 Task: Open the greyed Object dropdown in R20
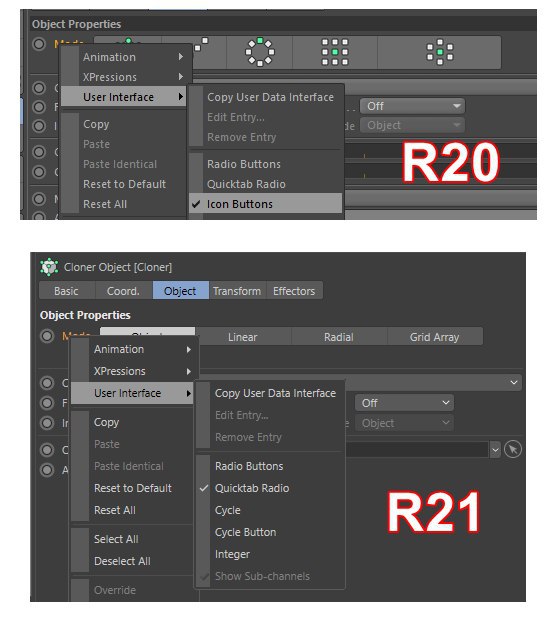[x=412, y=125]
